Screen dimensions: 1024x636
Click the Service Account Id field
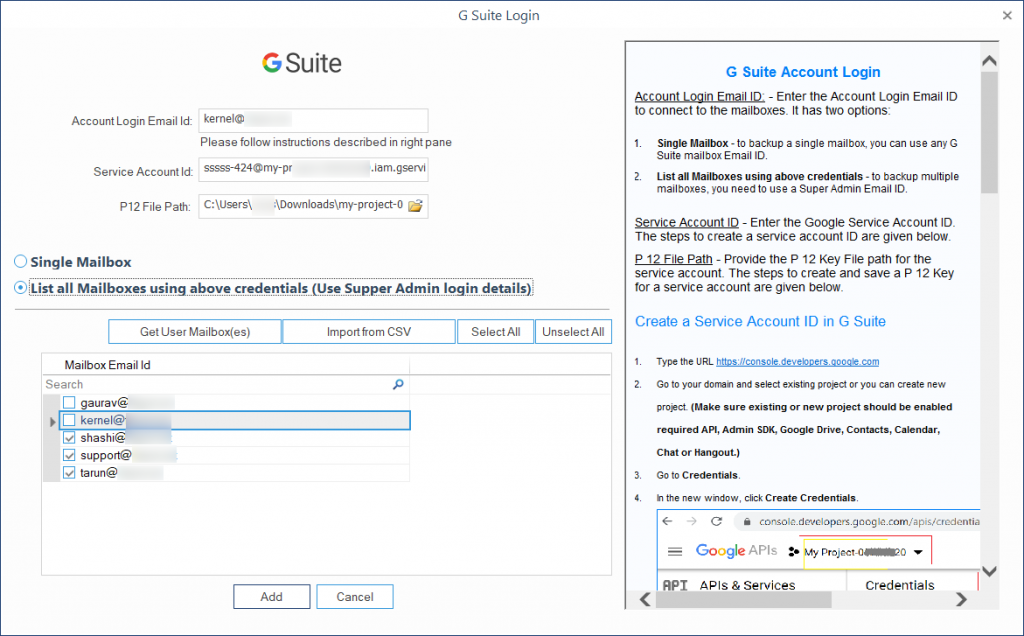(313, 169)
